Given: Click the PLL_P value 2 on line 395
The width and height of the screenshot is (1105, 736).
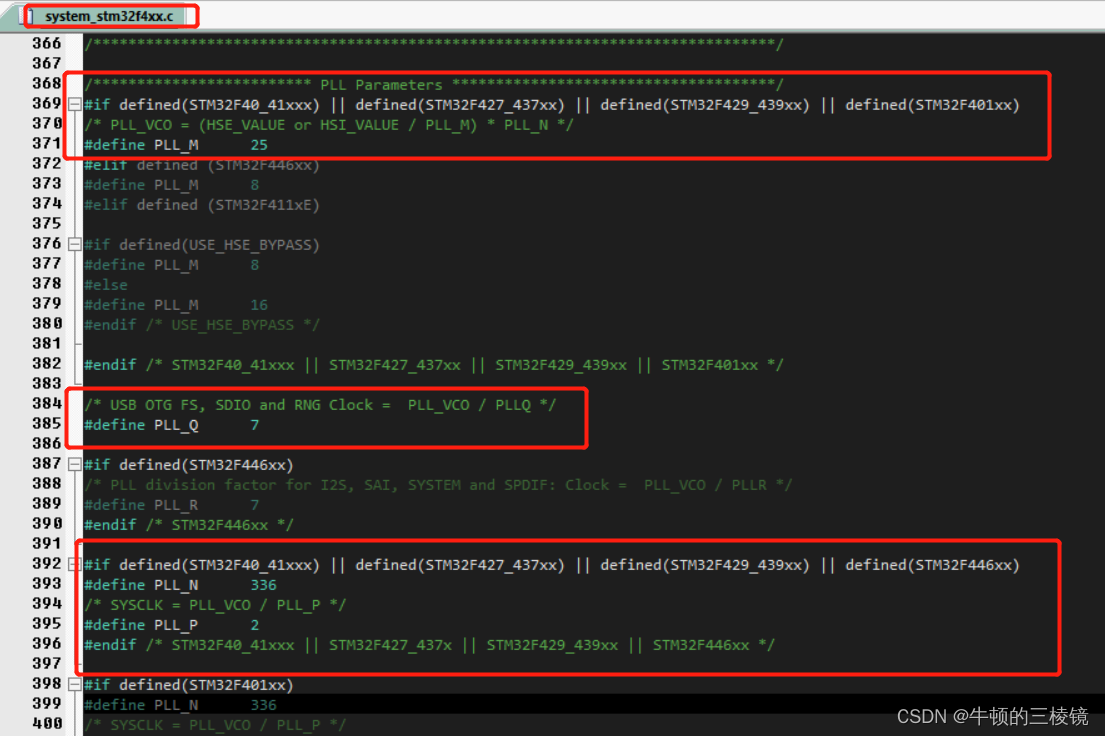Looking at the screenshot, I should [254, 625].
